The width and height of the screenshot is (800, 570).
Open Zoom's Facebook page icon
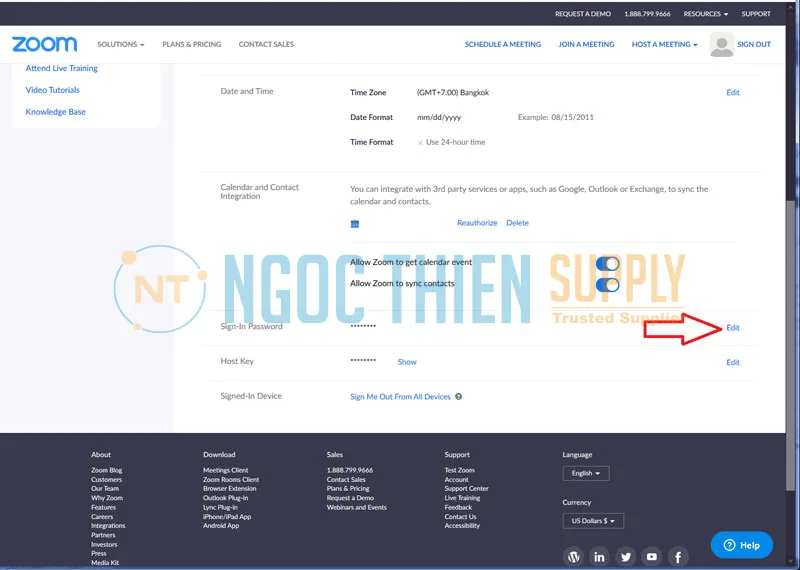(x=678, y=556)
